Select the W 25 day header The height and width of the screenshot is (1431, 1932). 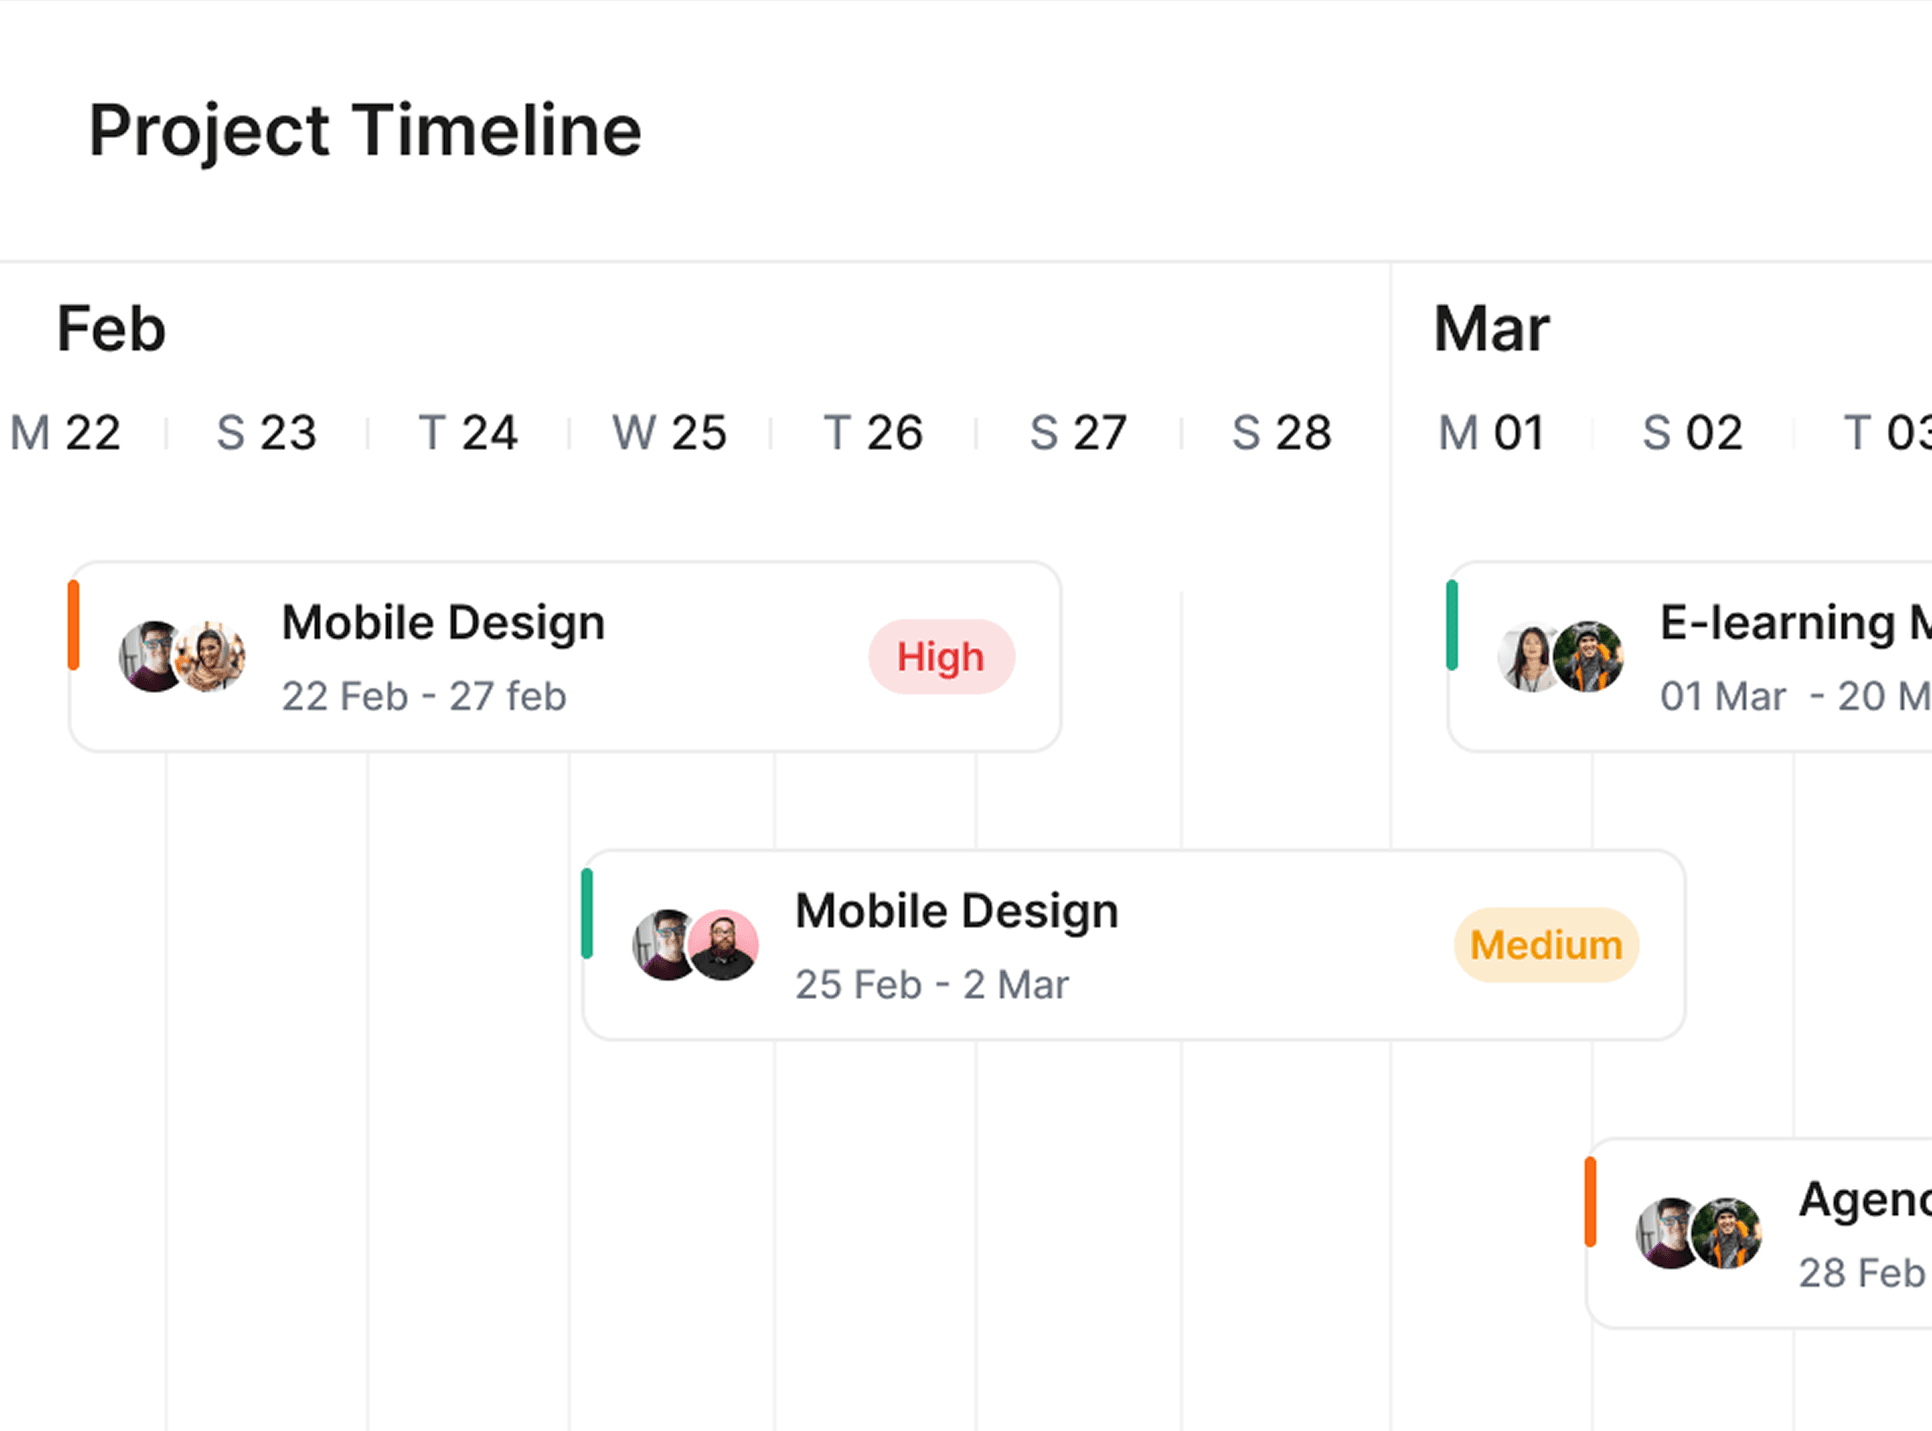(x=669, y=433)
